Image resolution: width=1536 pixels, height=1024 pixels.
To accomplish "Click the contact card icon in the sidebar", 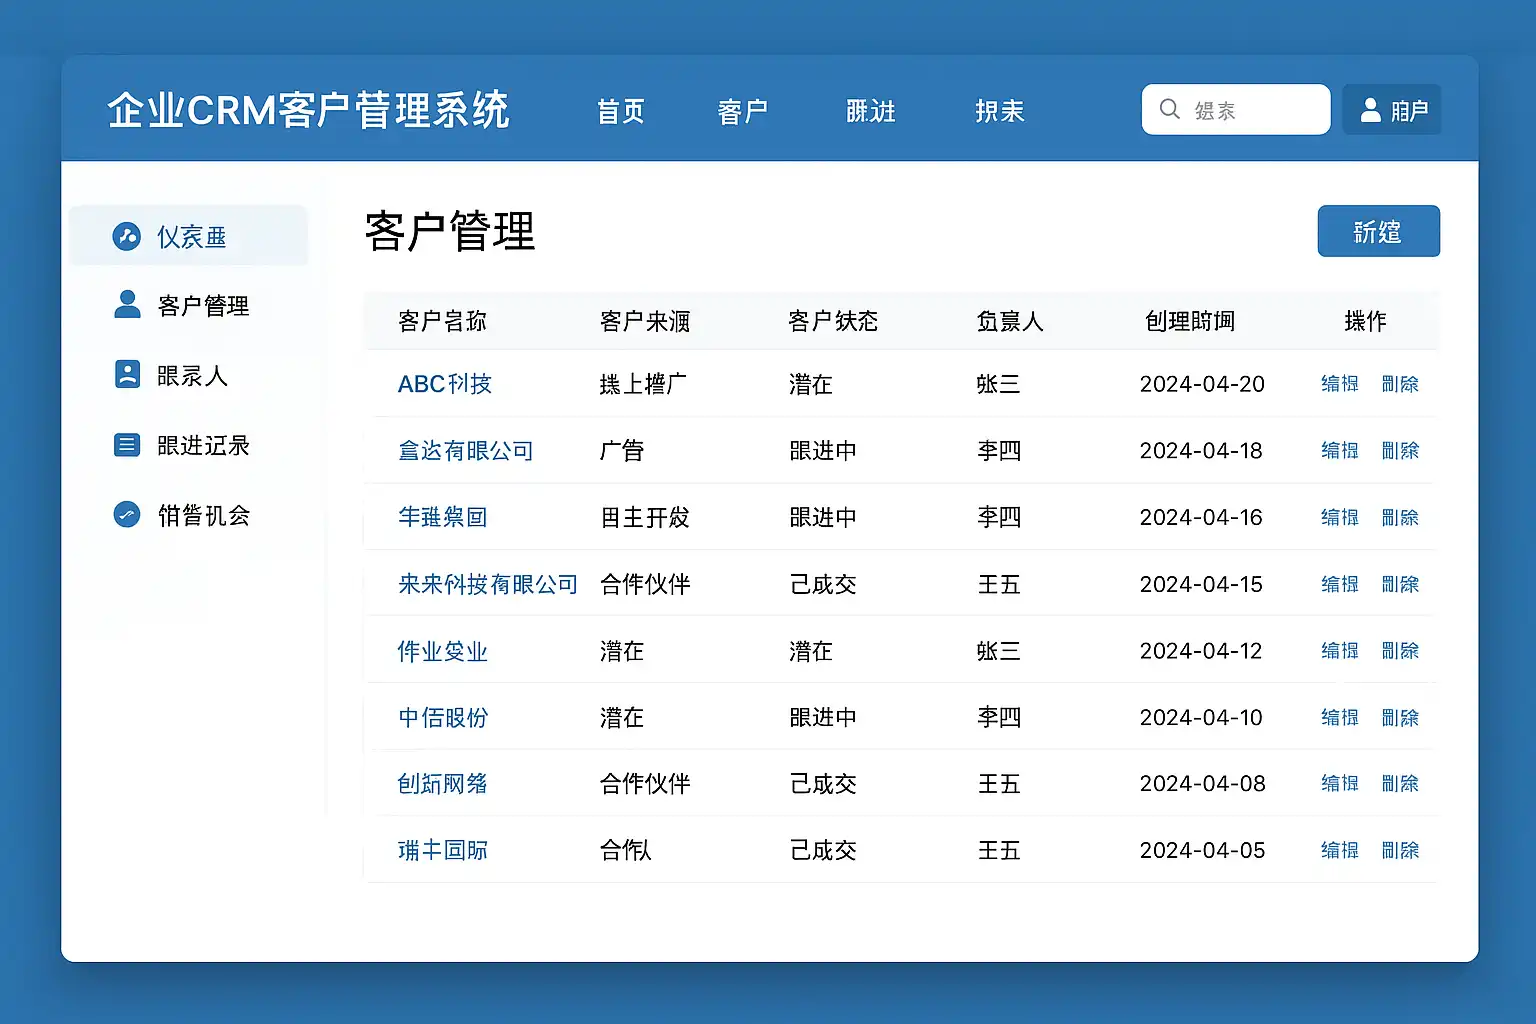I will coord(127,374).
